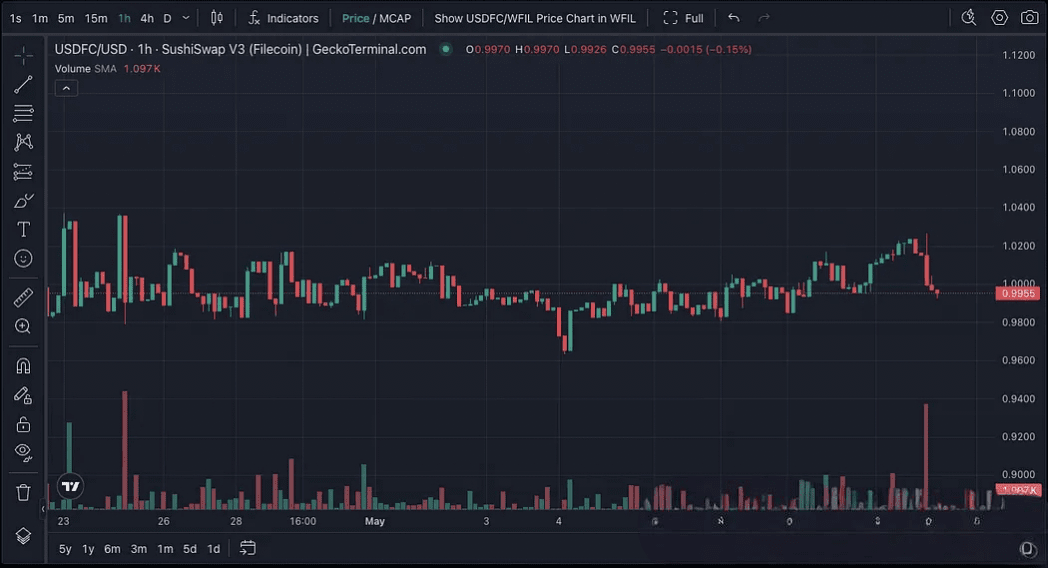1048x568 pixels.
Task: Take a chart snapshot with camera icon
Action: point(1030,18)
